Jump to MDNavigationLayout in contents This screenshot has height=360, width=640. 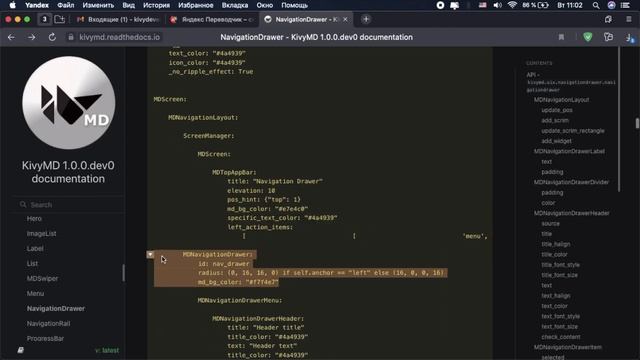562,100
